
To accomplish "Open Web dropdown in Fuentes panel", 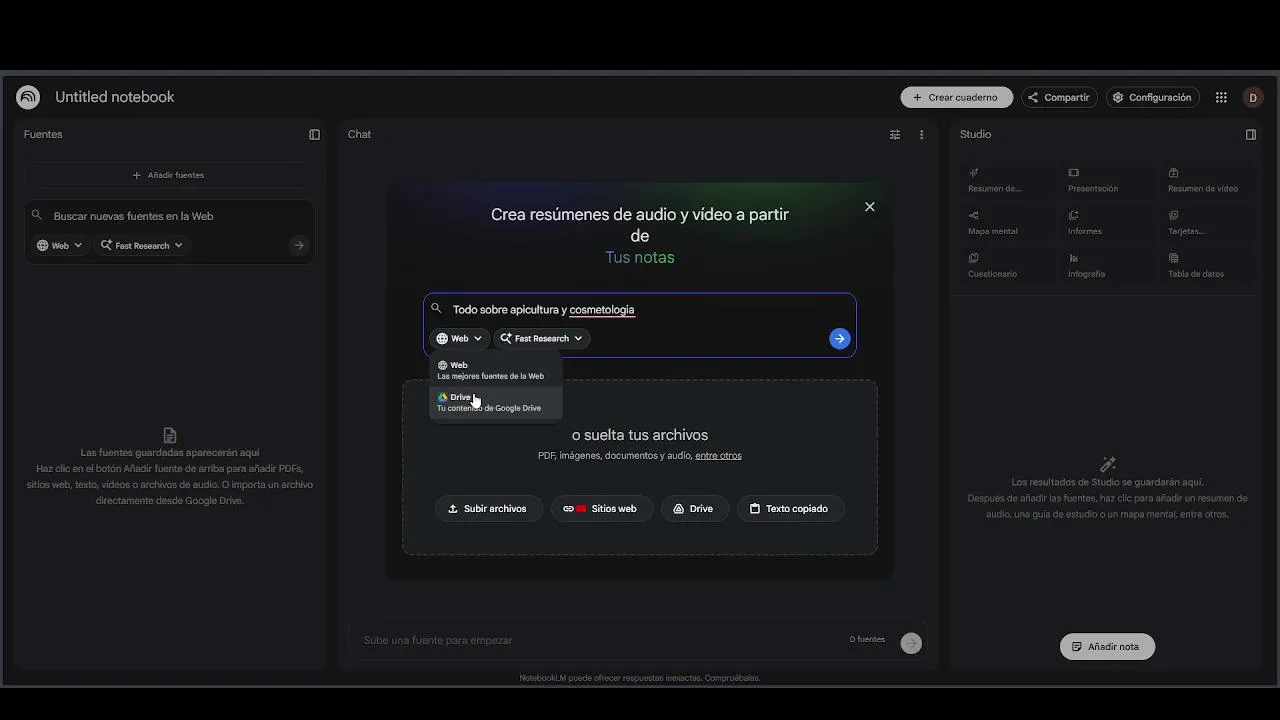I will coord(60,245).
